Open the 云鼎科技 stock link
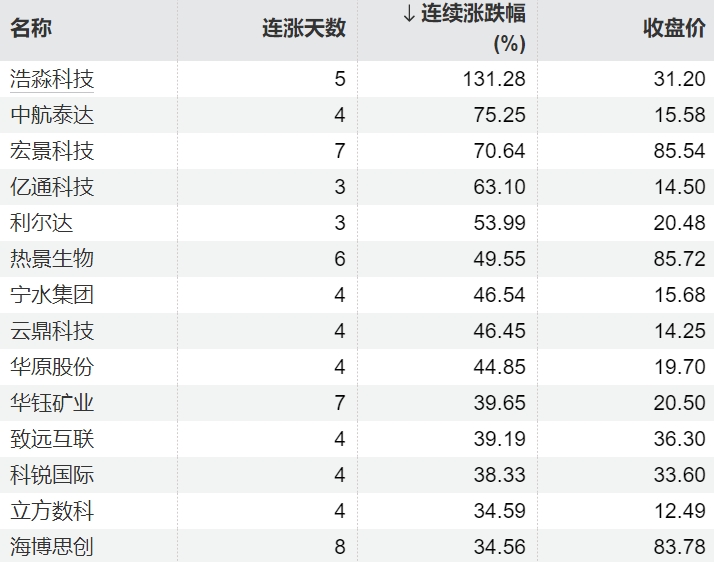Viewport: 714px width, 562px height. pos(52,331)
